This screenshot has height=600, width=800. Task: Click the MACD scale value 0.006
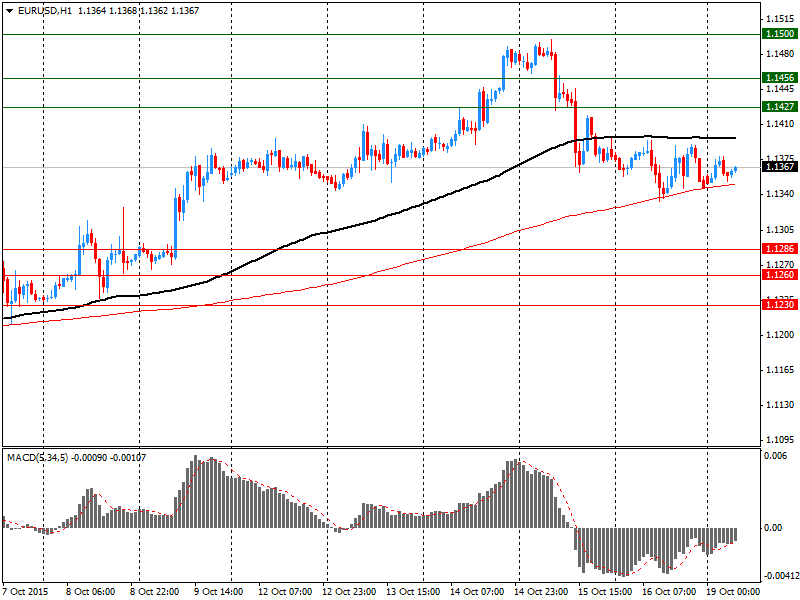(775, 456)
